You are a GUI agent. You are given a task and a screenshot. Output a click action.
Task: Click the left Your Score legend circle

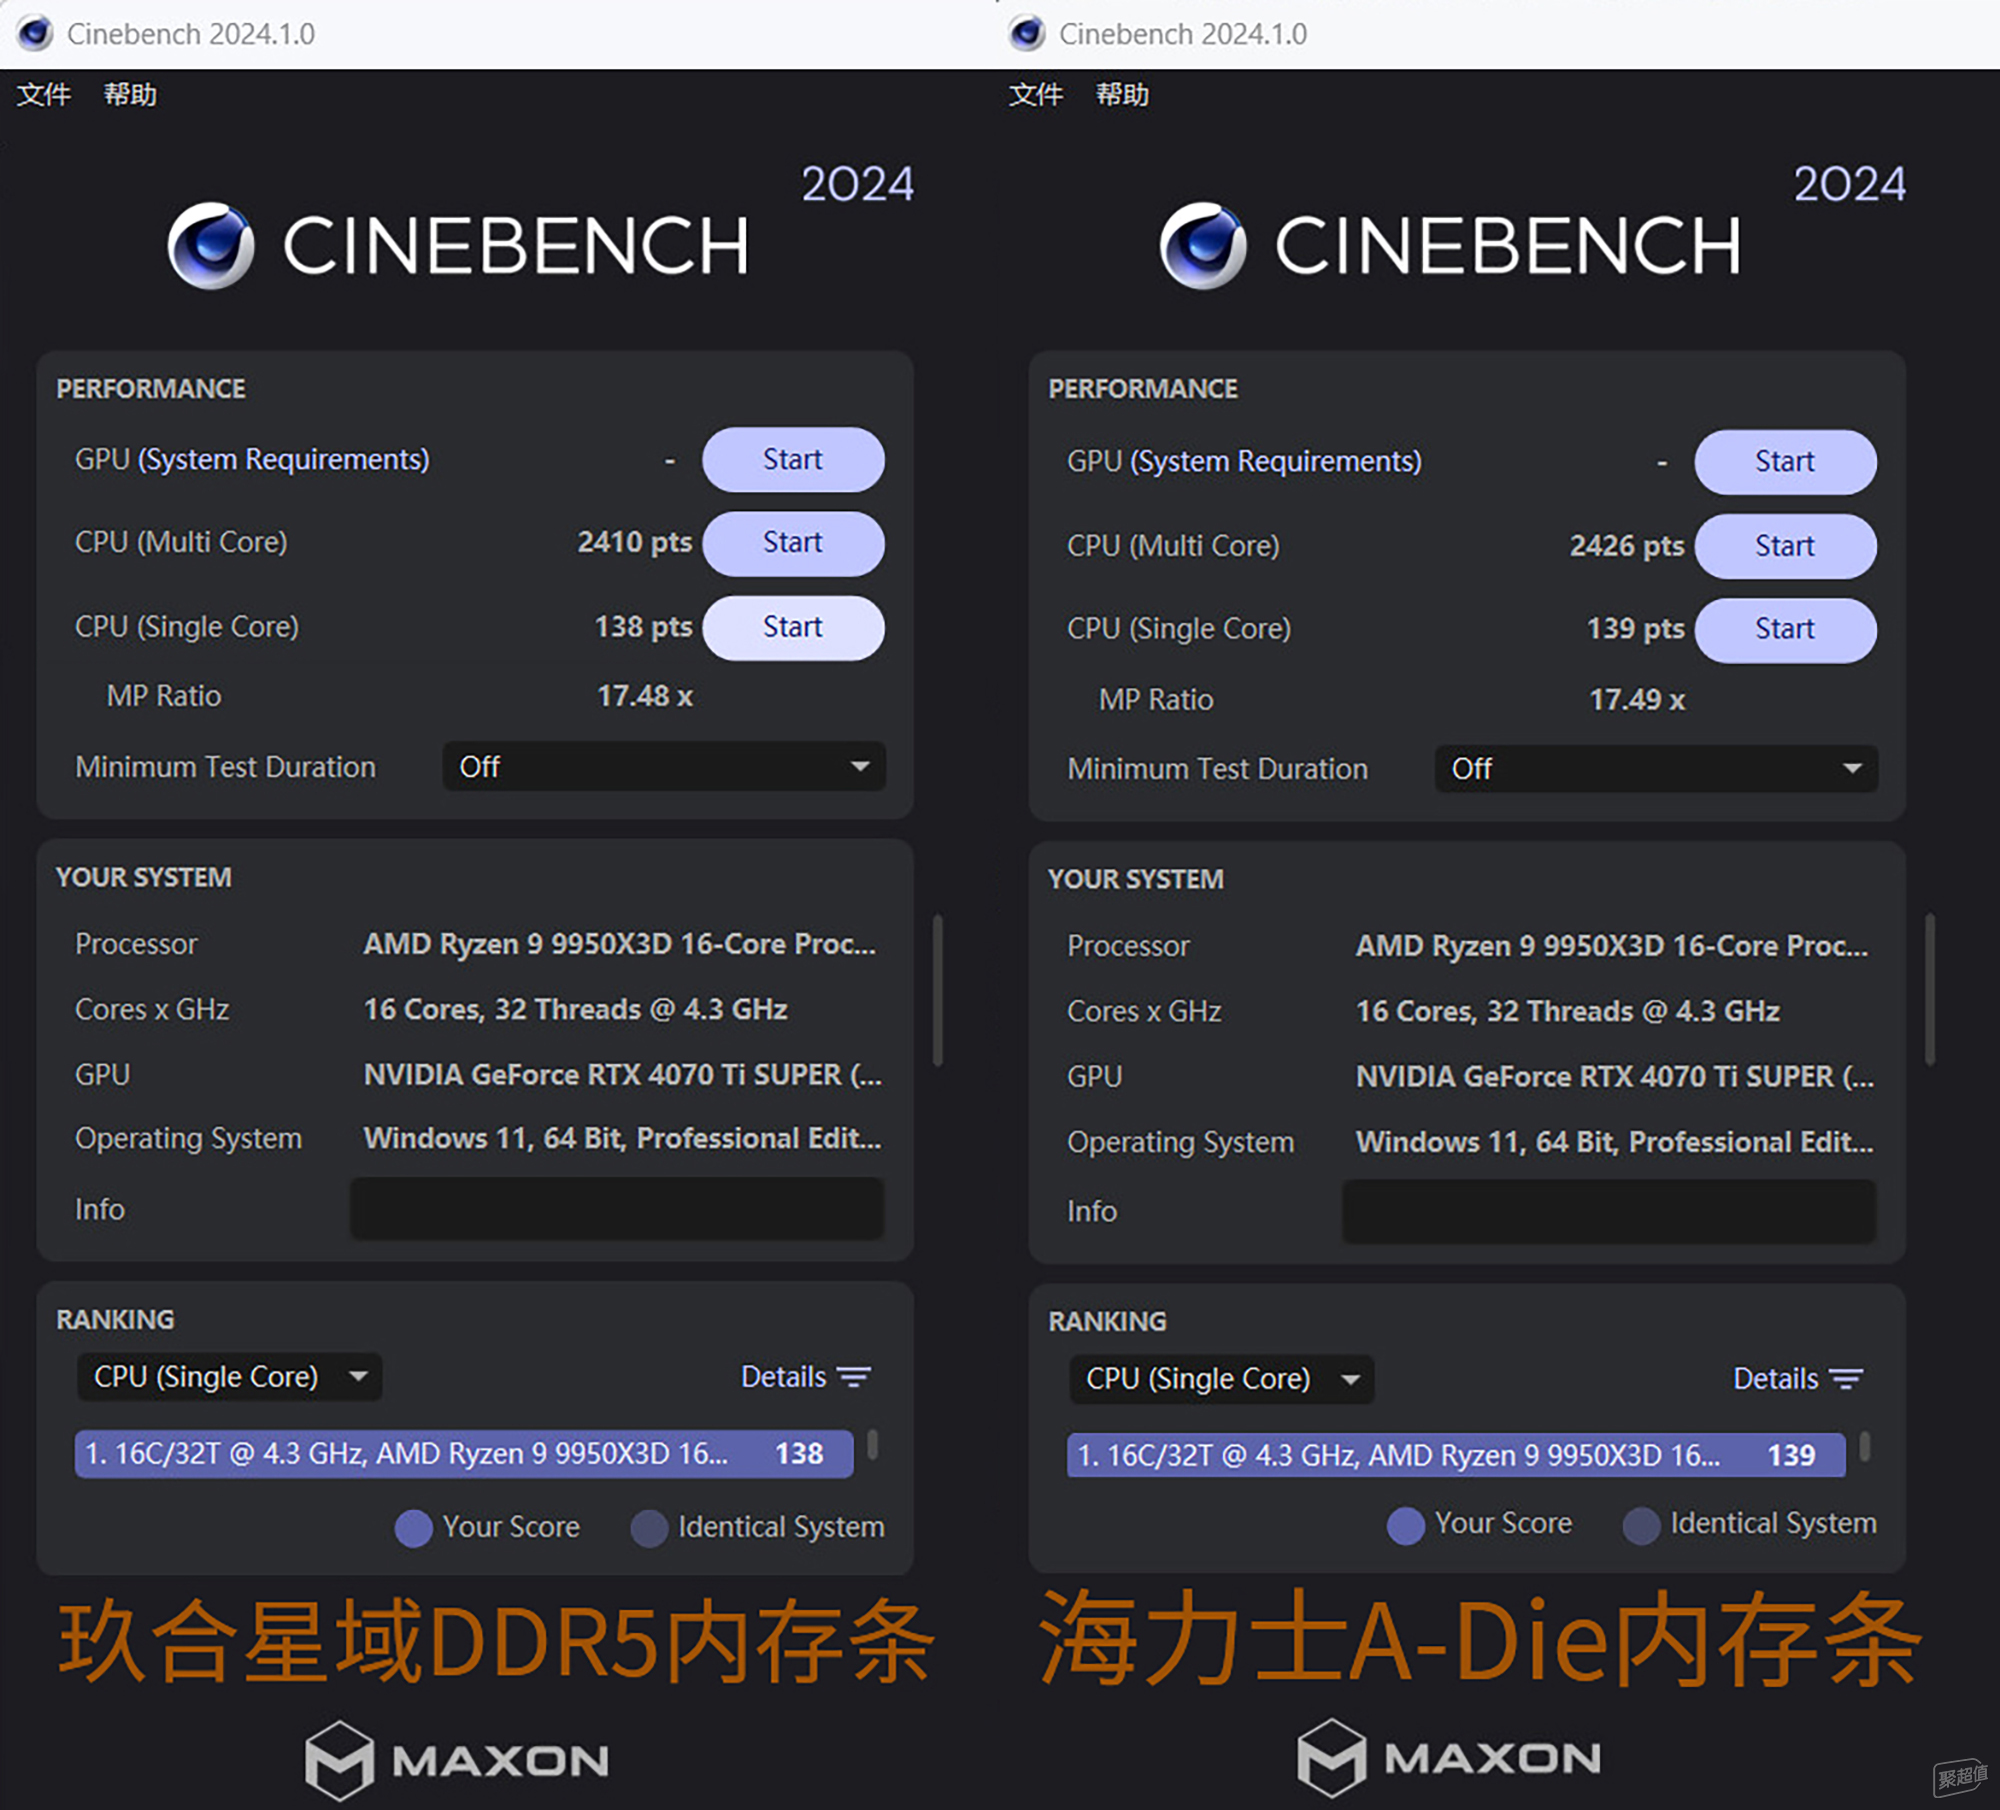click(x=413, y=1527)
